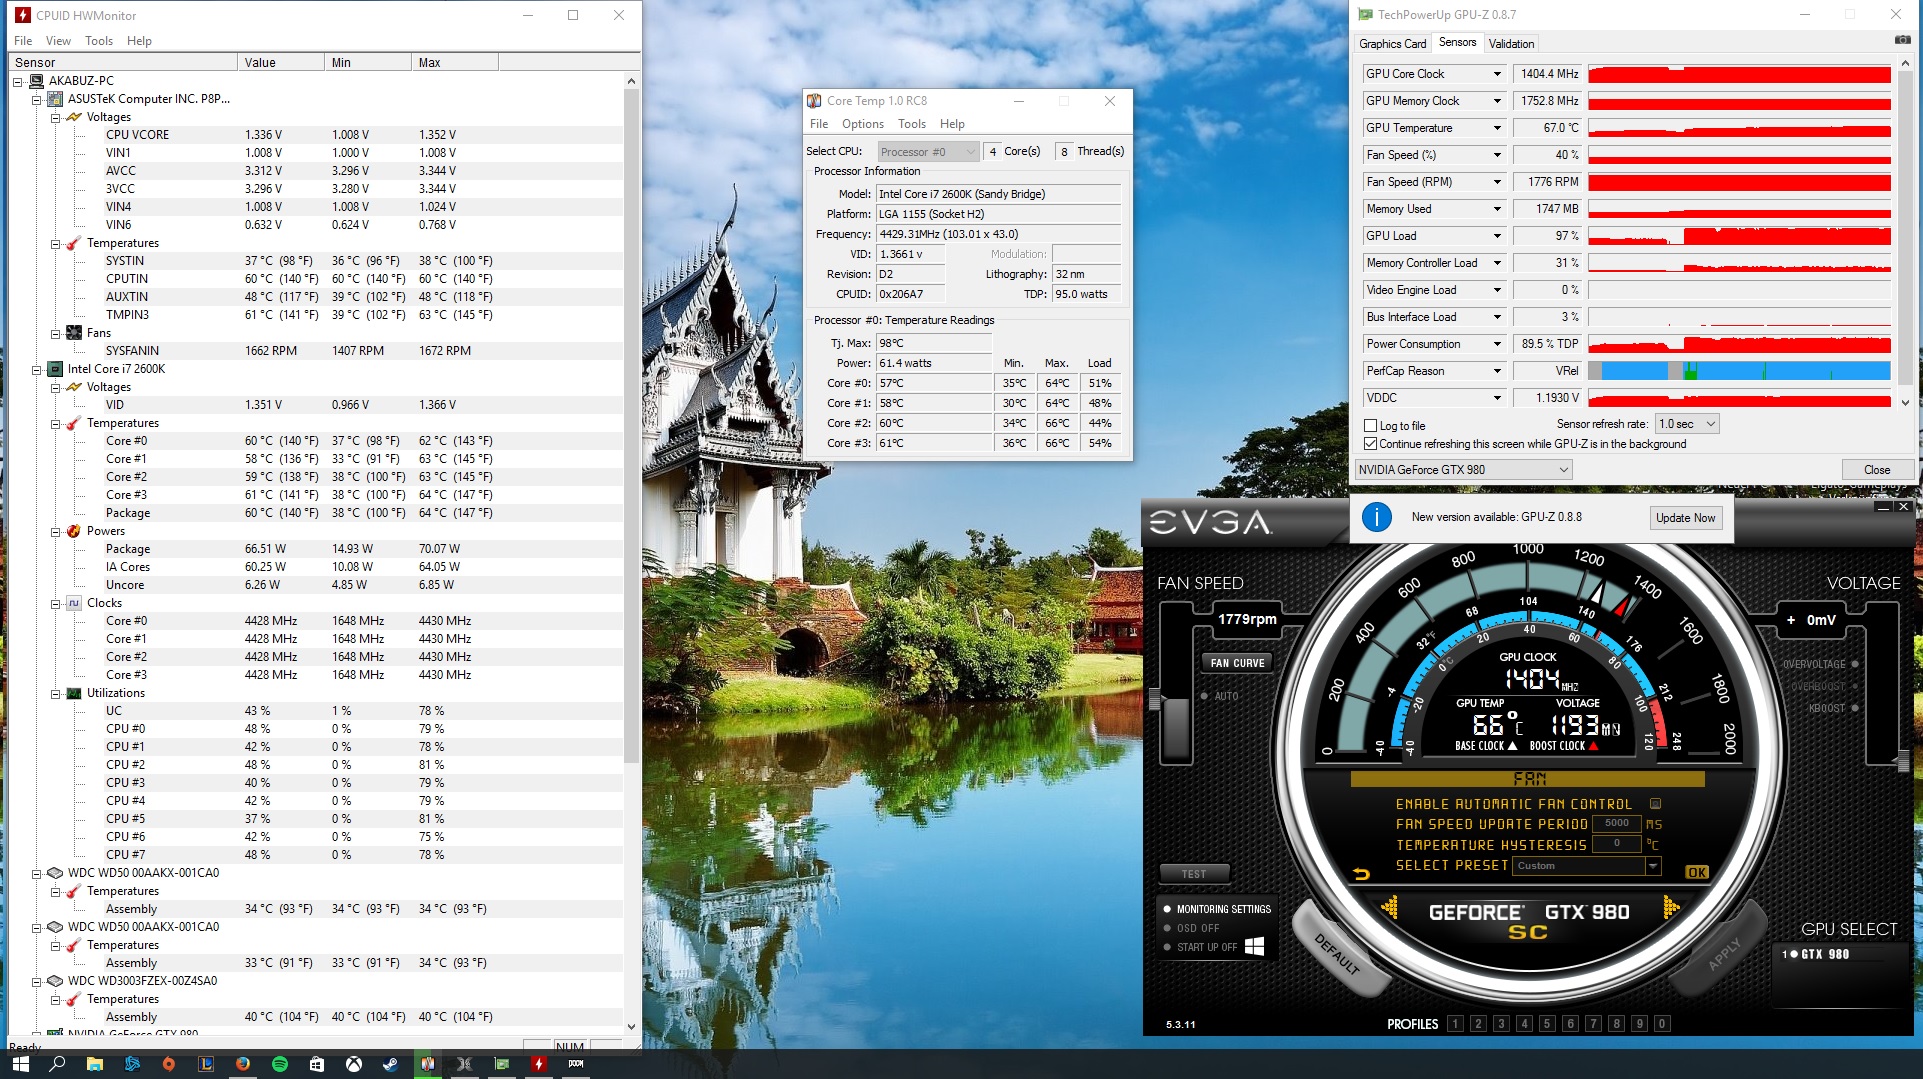Image resolution: width=1923 pixels, height=1079 pixels.
Task: Click the yellow undo arrow in EVGA fan panel
Action: pyautogui.click(x=1361, y=874)
